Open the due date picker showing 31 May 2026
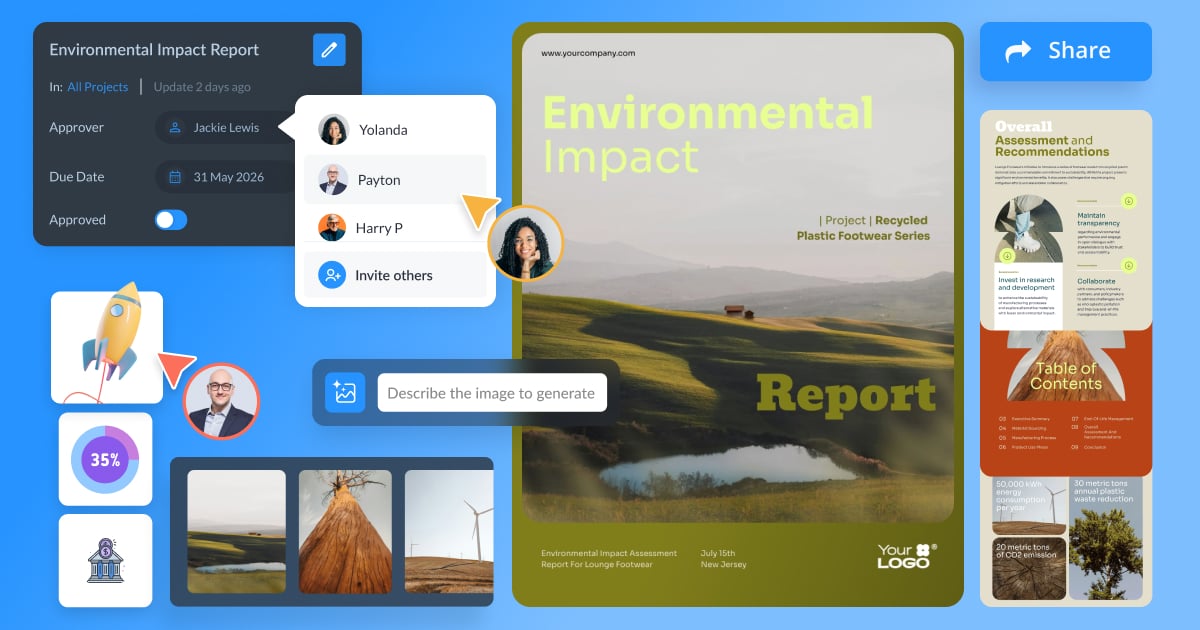Viewport: 1200px width, 630px height. (x=224, y=176)
